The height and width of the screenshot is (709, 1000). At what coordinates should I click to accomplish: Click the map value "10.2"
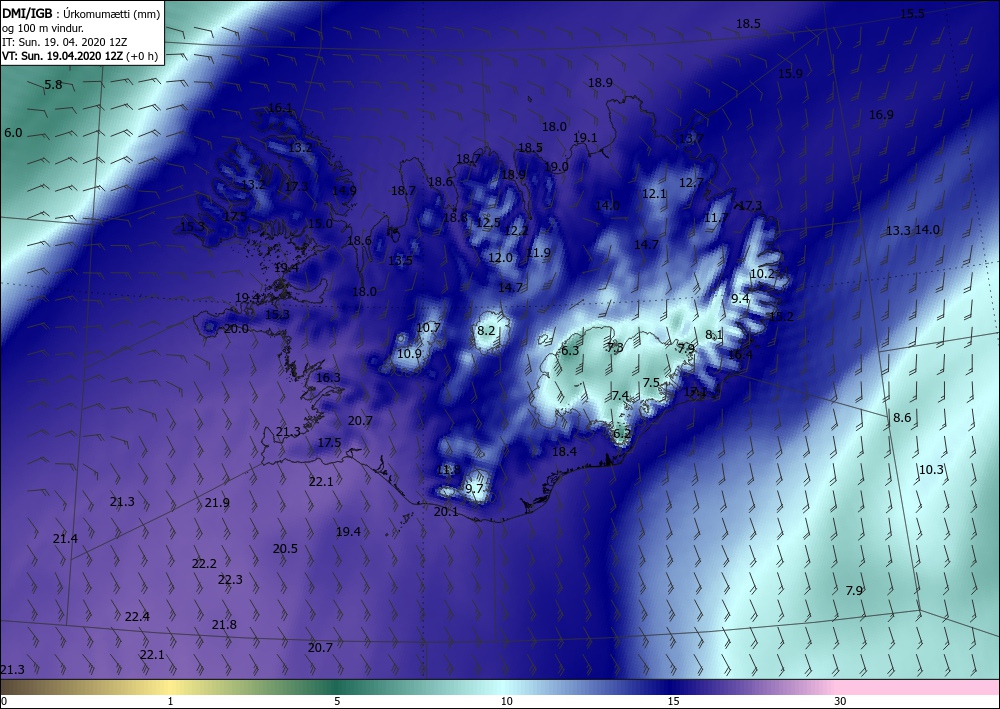click(762, 273)
